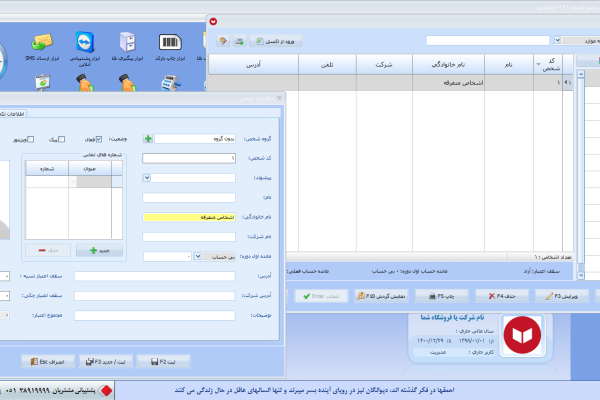Click the نام شرکت یا فروشگاه شما heading
600x400 pixels.
452,318
